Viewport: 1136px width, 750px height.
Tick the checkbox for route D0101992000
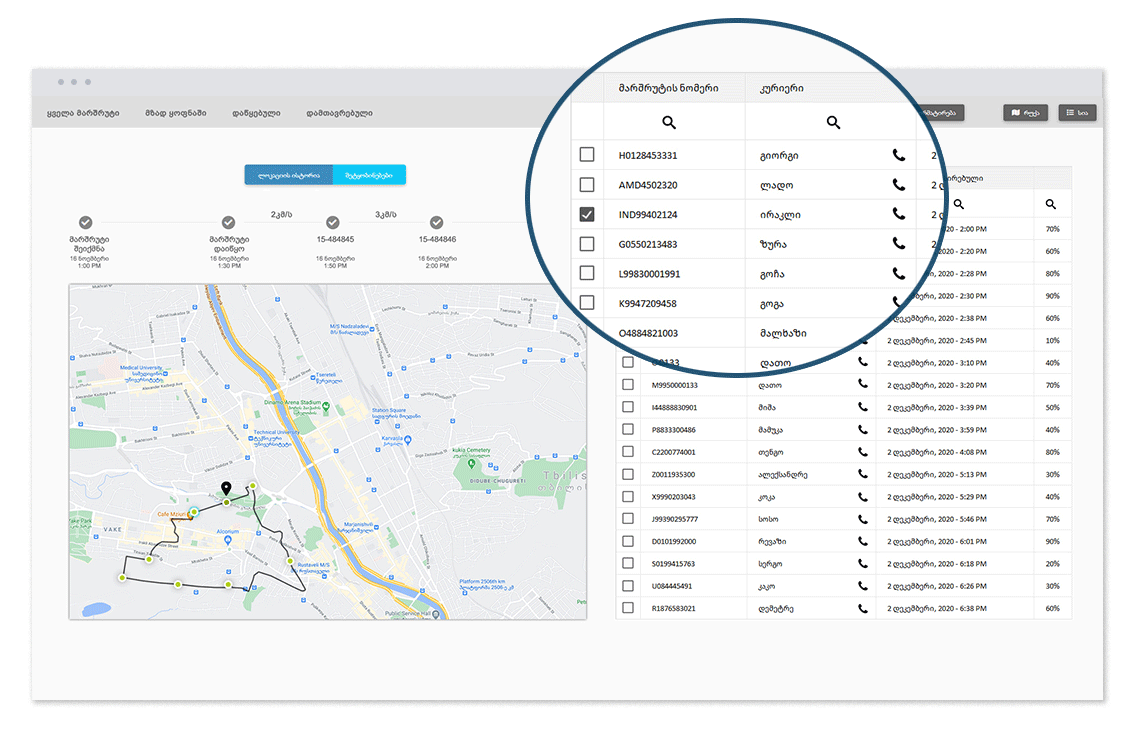(628, 541)
